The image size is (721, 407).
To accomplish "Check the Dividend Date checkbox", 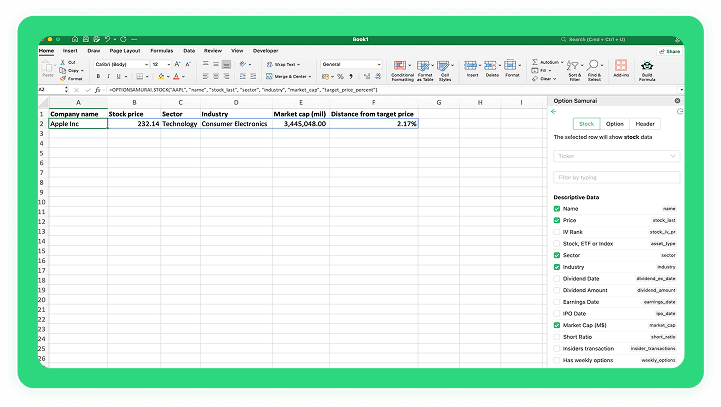I will (557, 279).
